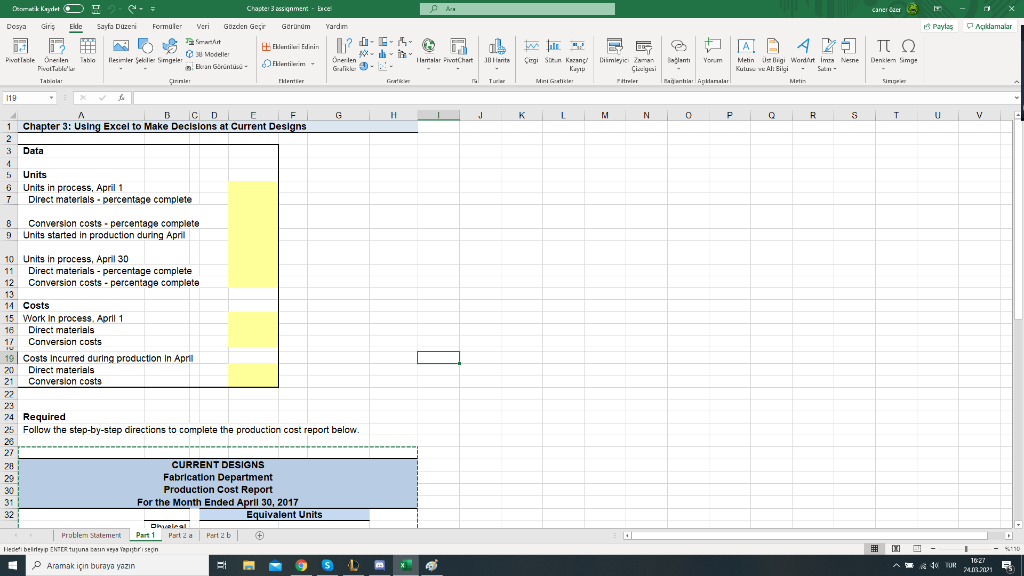Insert a Metin Kutusu (text box)
This screenshot has width=1024, height=576.
745,54
